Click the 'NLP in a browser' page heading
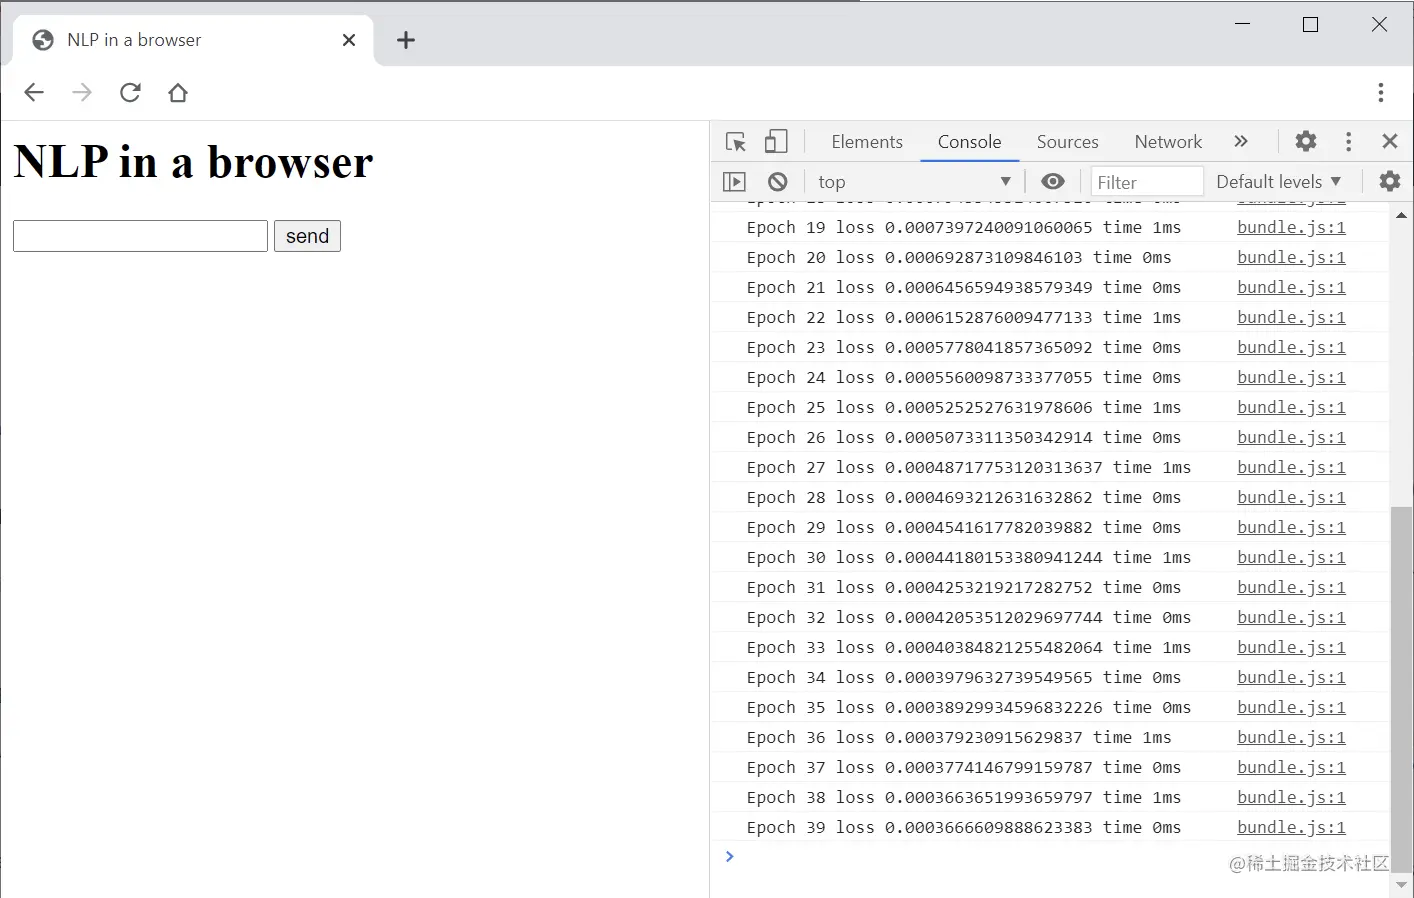1414x898 pixels. [193, 162]
